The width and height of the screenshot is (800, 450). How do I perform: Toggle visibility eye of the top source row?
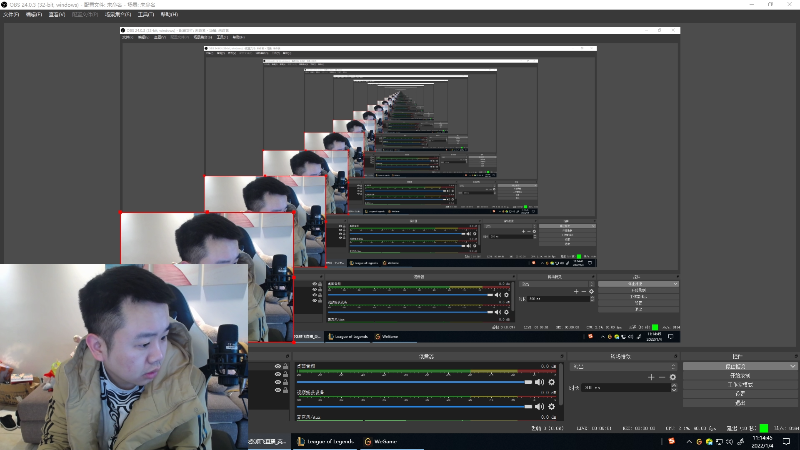pos(278,366)
